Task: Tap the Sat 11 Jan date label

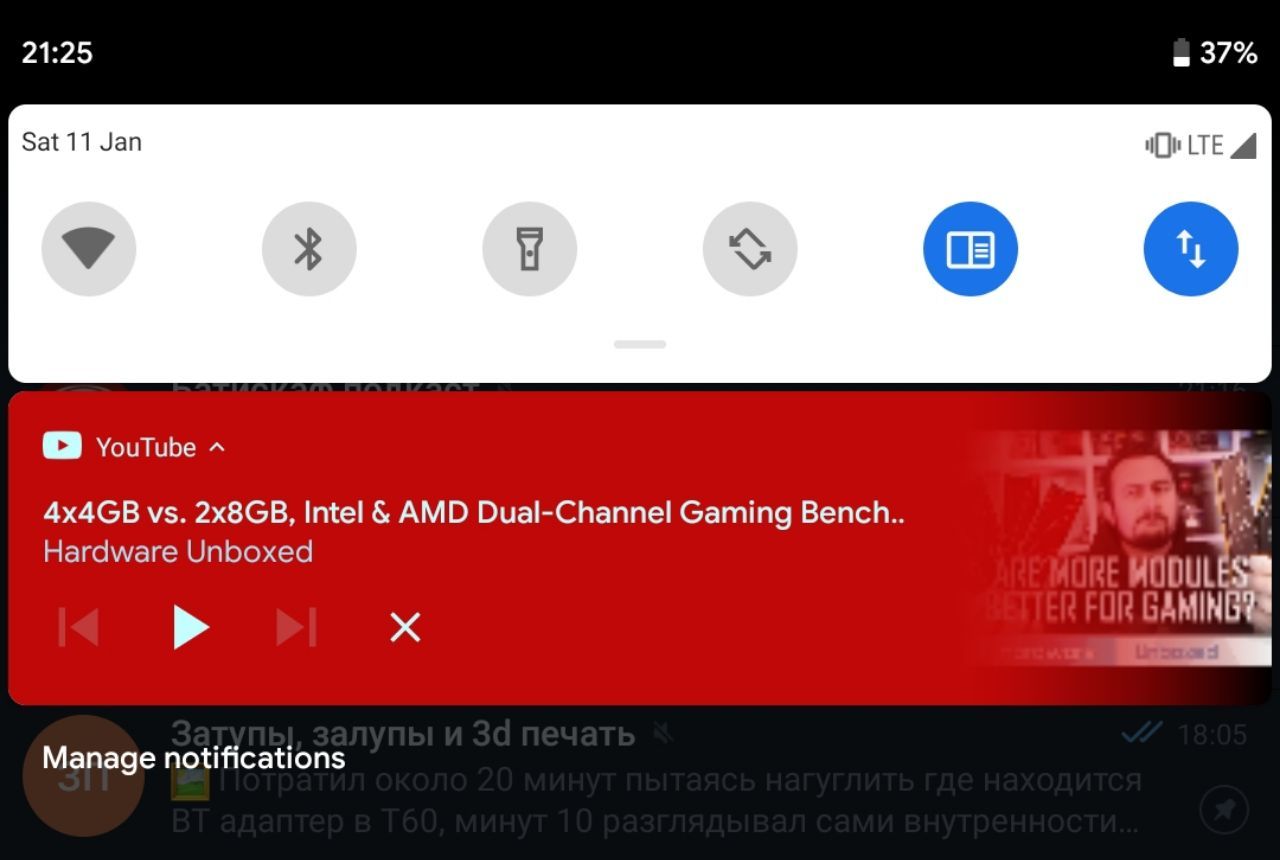Action: [82, 142]
